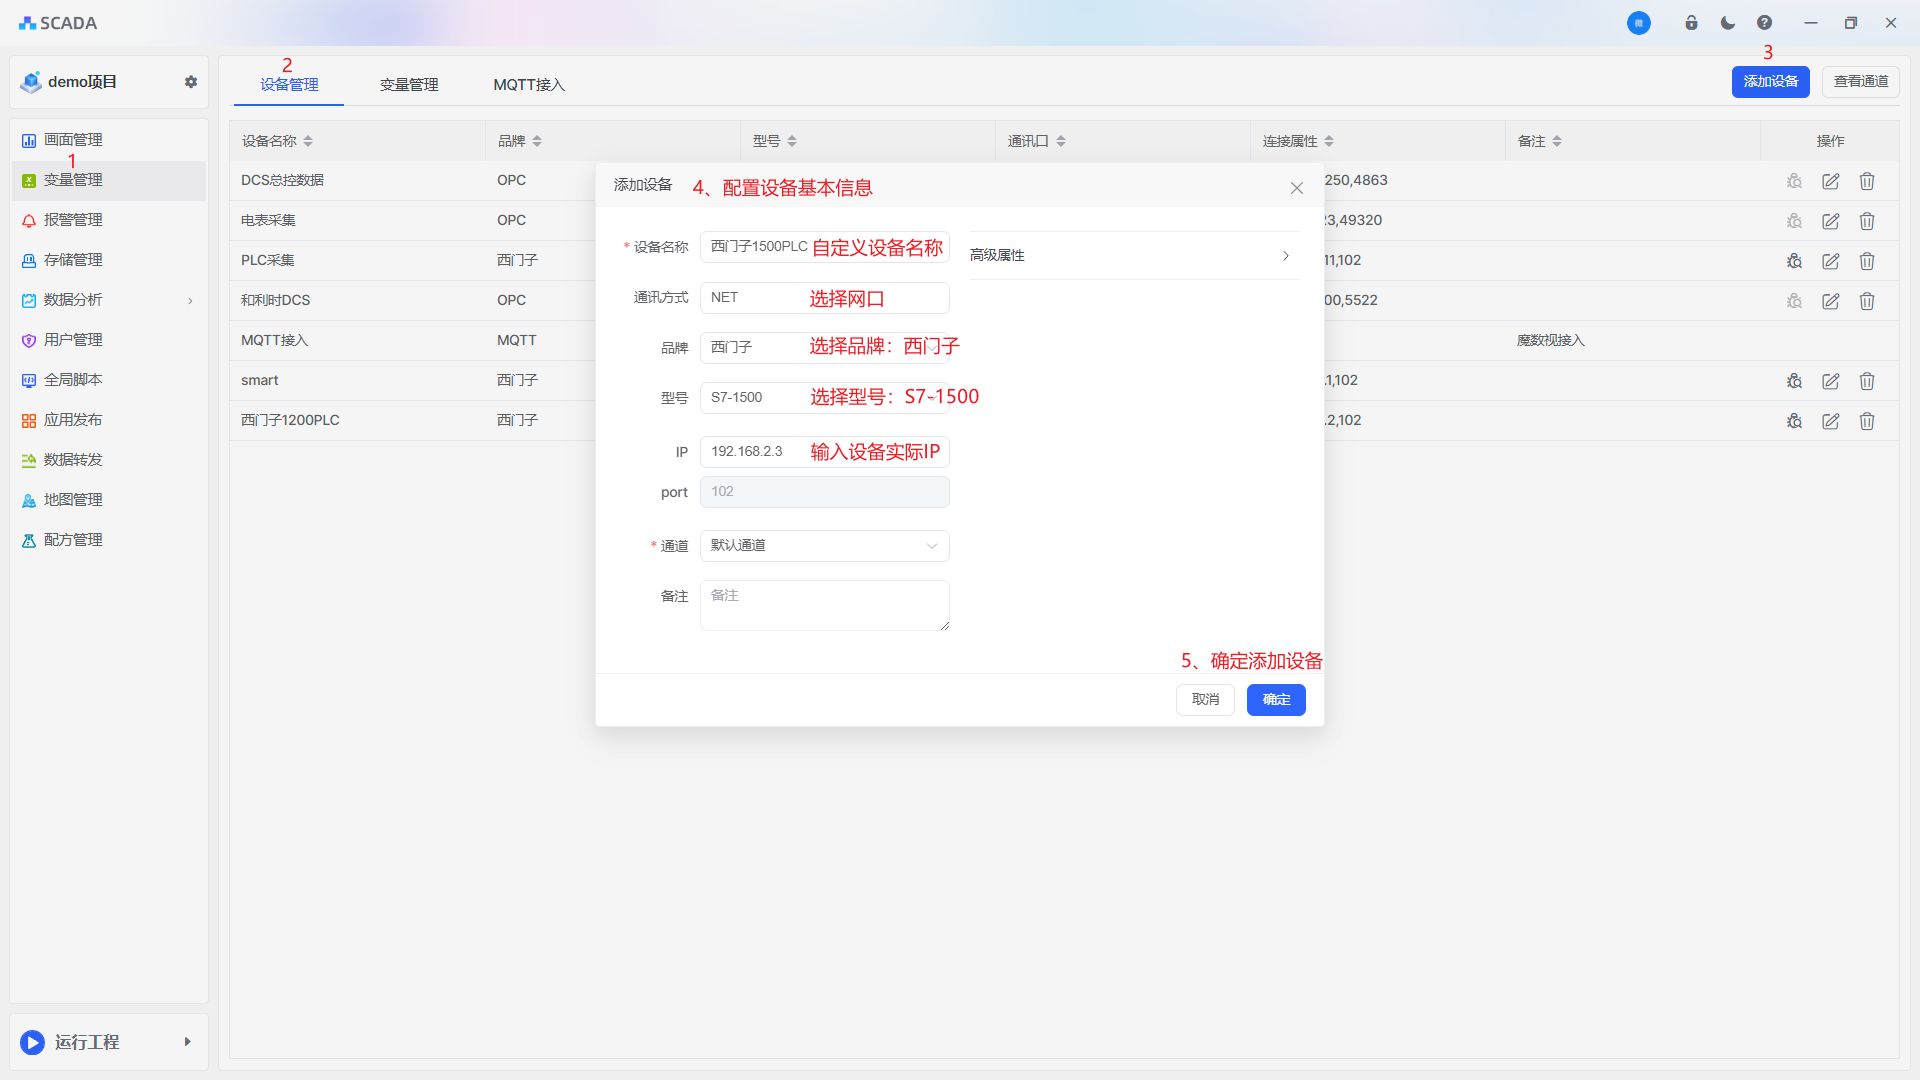This screenshot has width=1920, height=1080.
Task: Close the 添加设备 dialog
Action: [x=1296, y=188]
